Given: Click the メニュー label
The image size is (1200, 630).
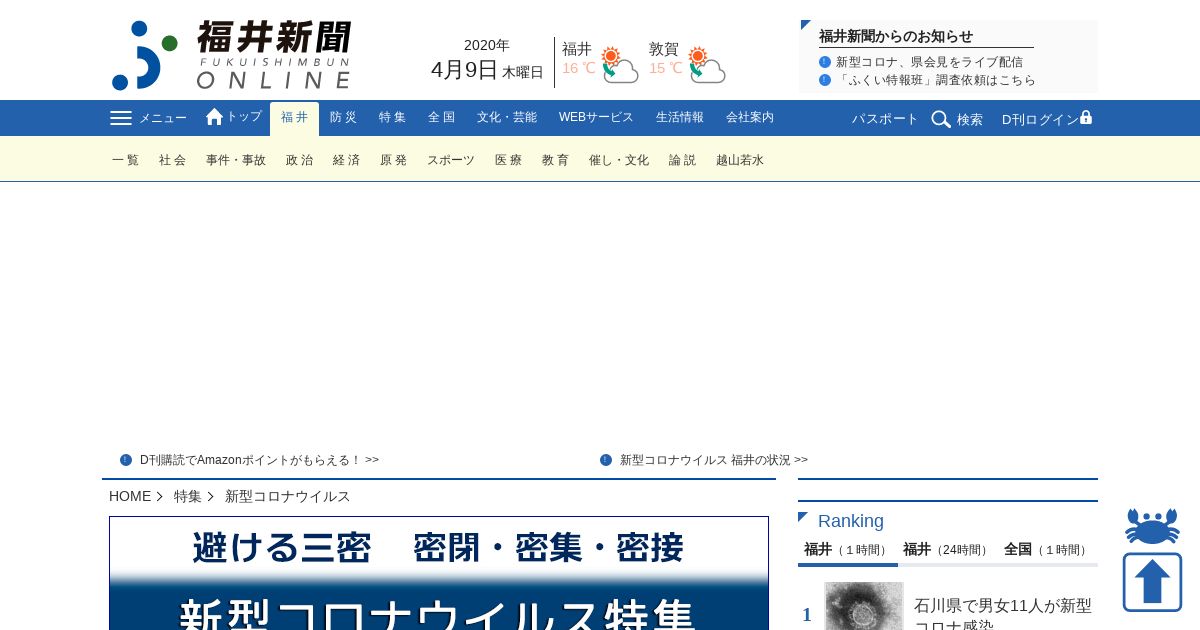Looking at the screenshot, I should pyautogui.click(x=162, y=118).
